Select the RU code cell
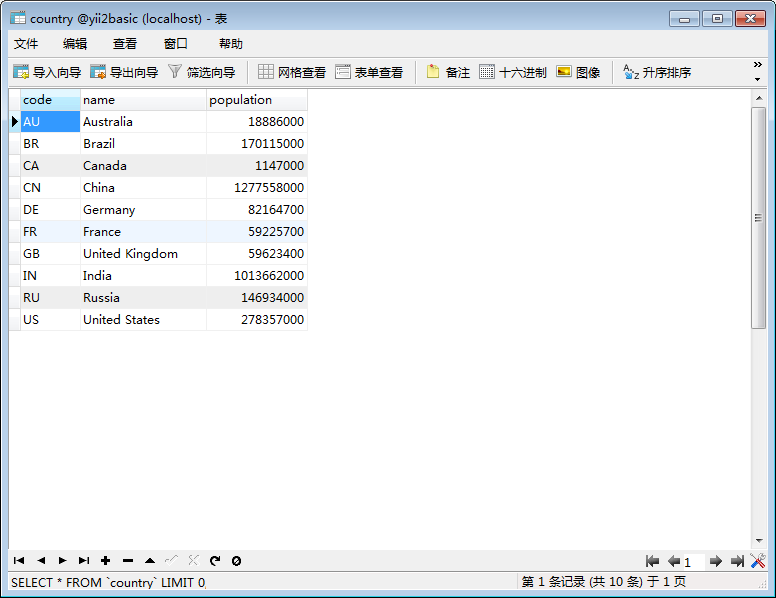 click(50, 298)
